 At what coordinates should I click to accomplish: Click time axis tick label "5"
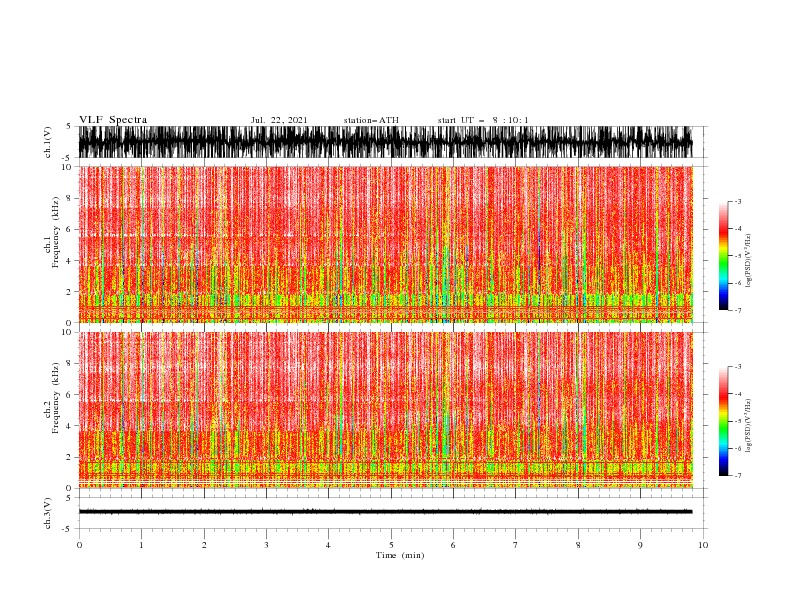[391, 545]
